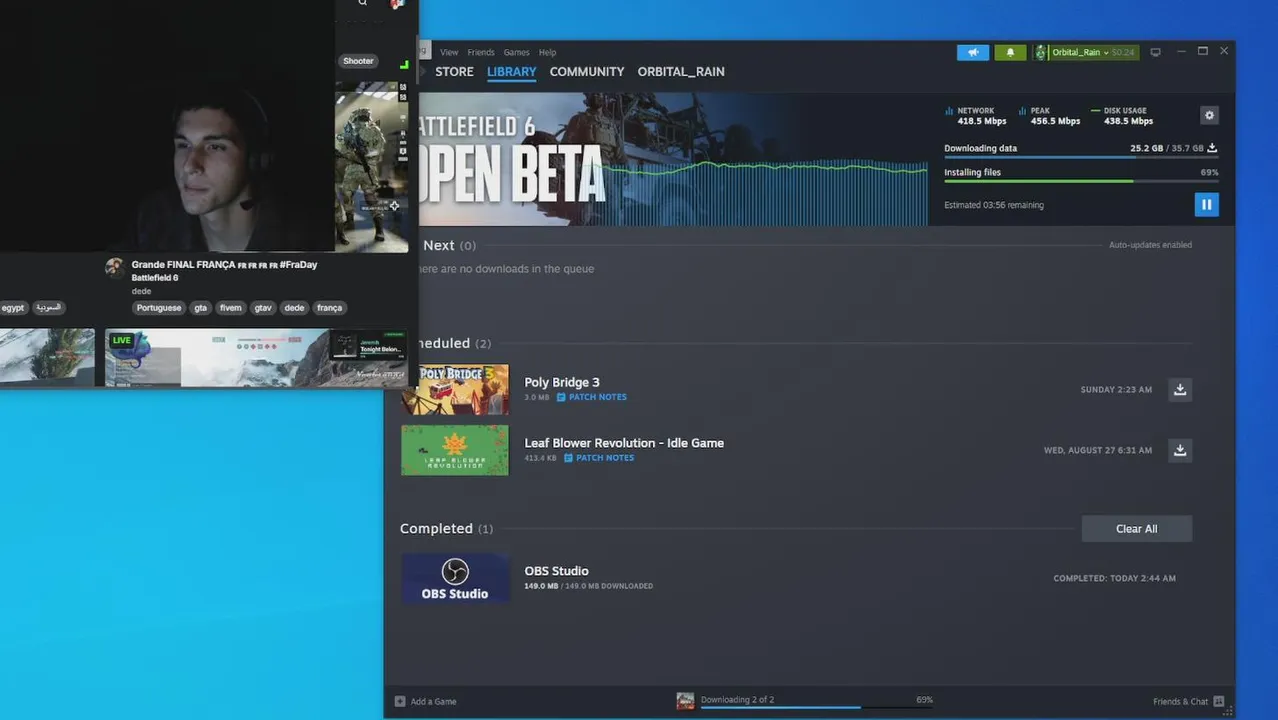The image size is (1278, 720).
Task: Start Leaf Blower Revolution download now
Action: click(1180, 450)
